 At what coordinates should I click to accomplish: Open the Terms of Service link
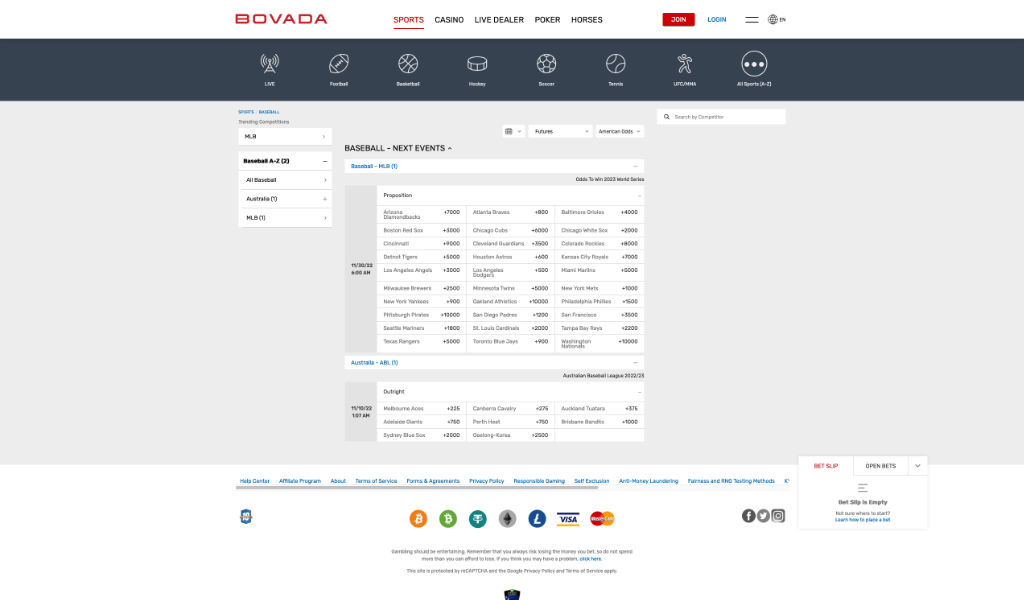tap(376, 481)
